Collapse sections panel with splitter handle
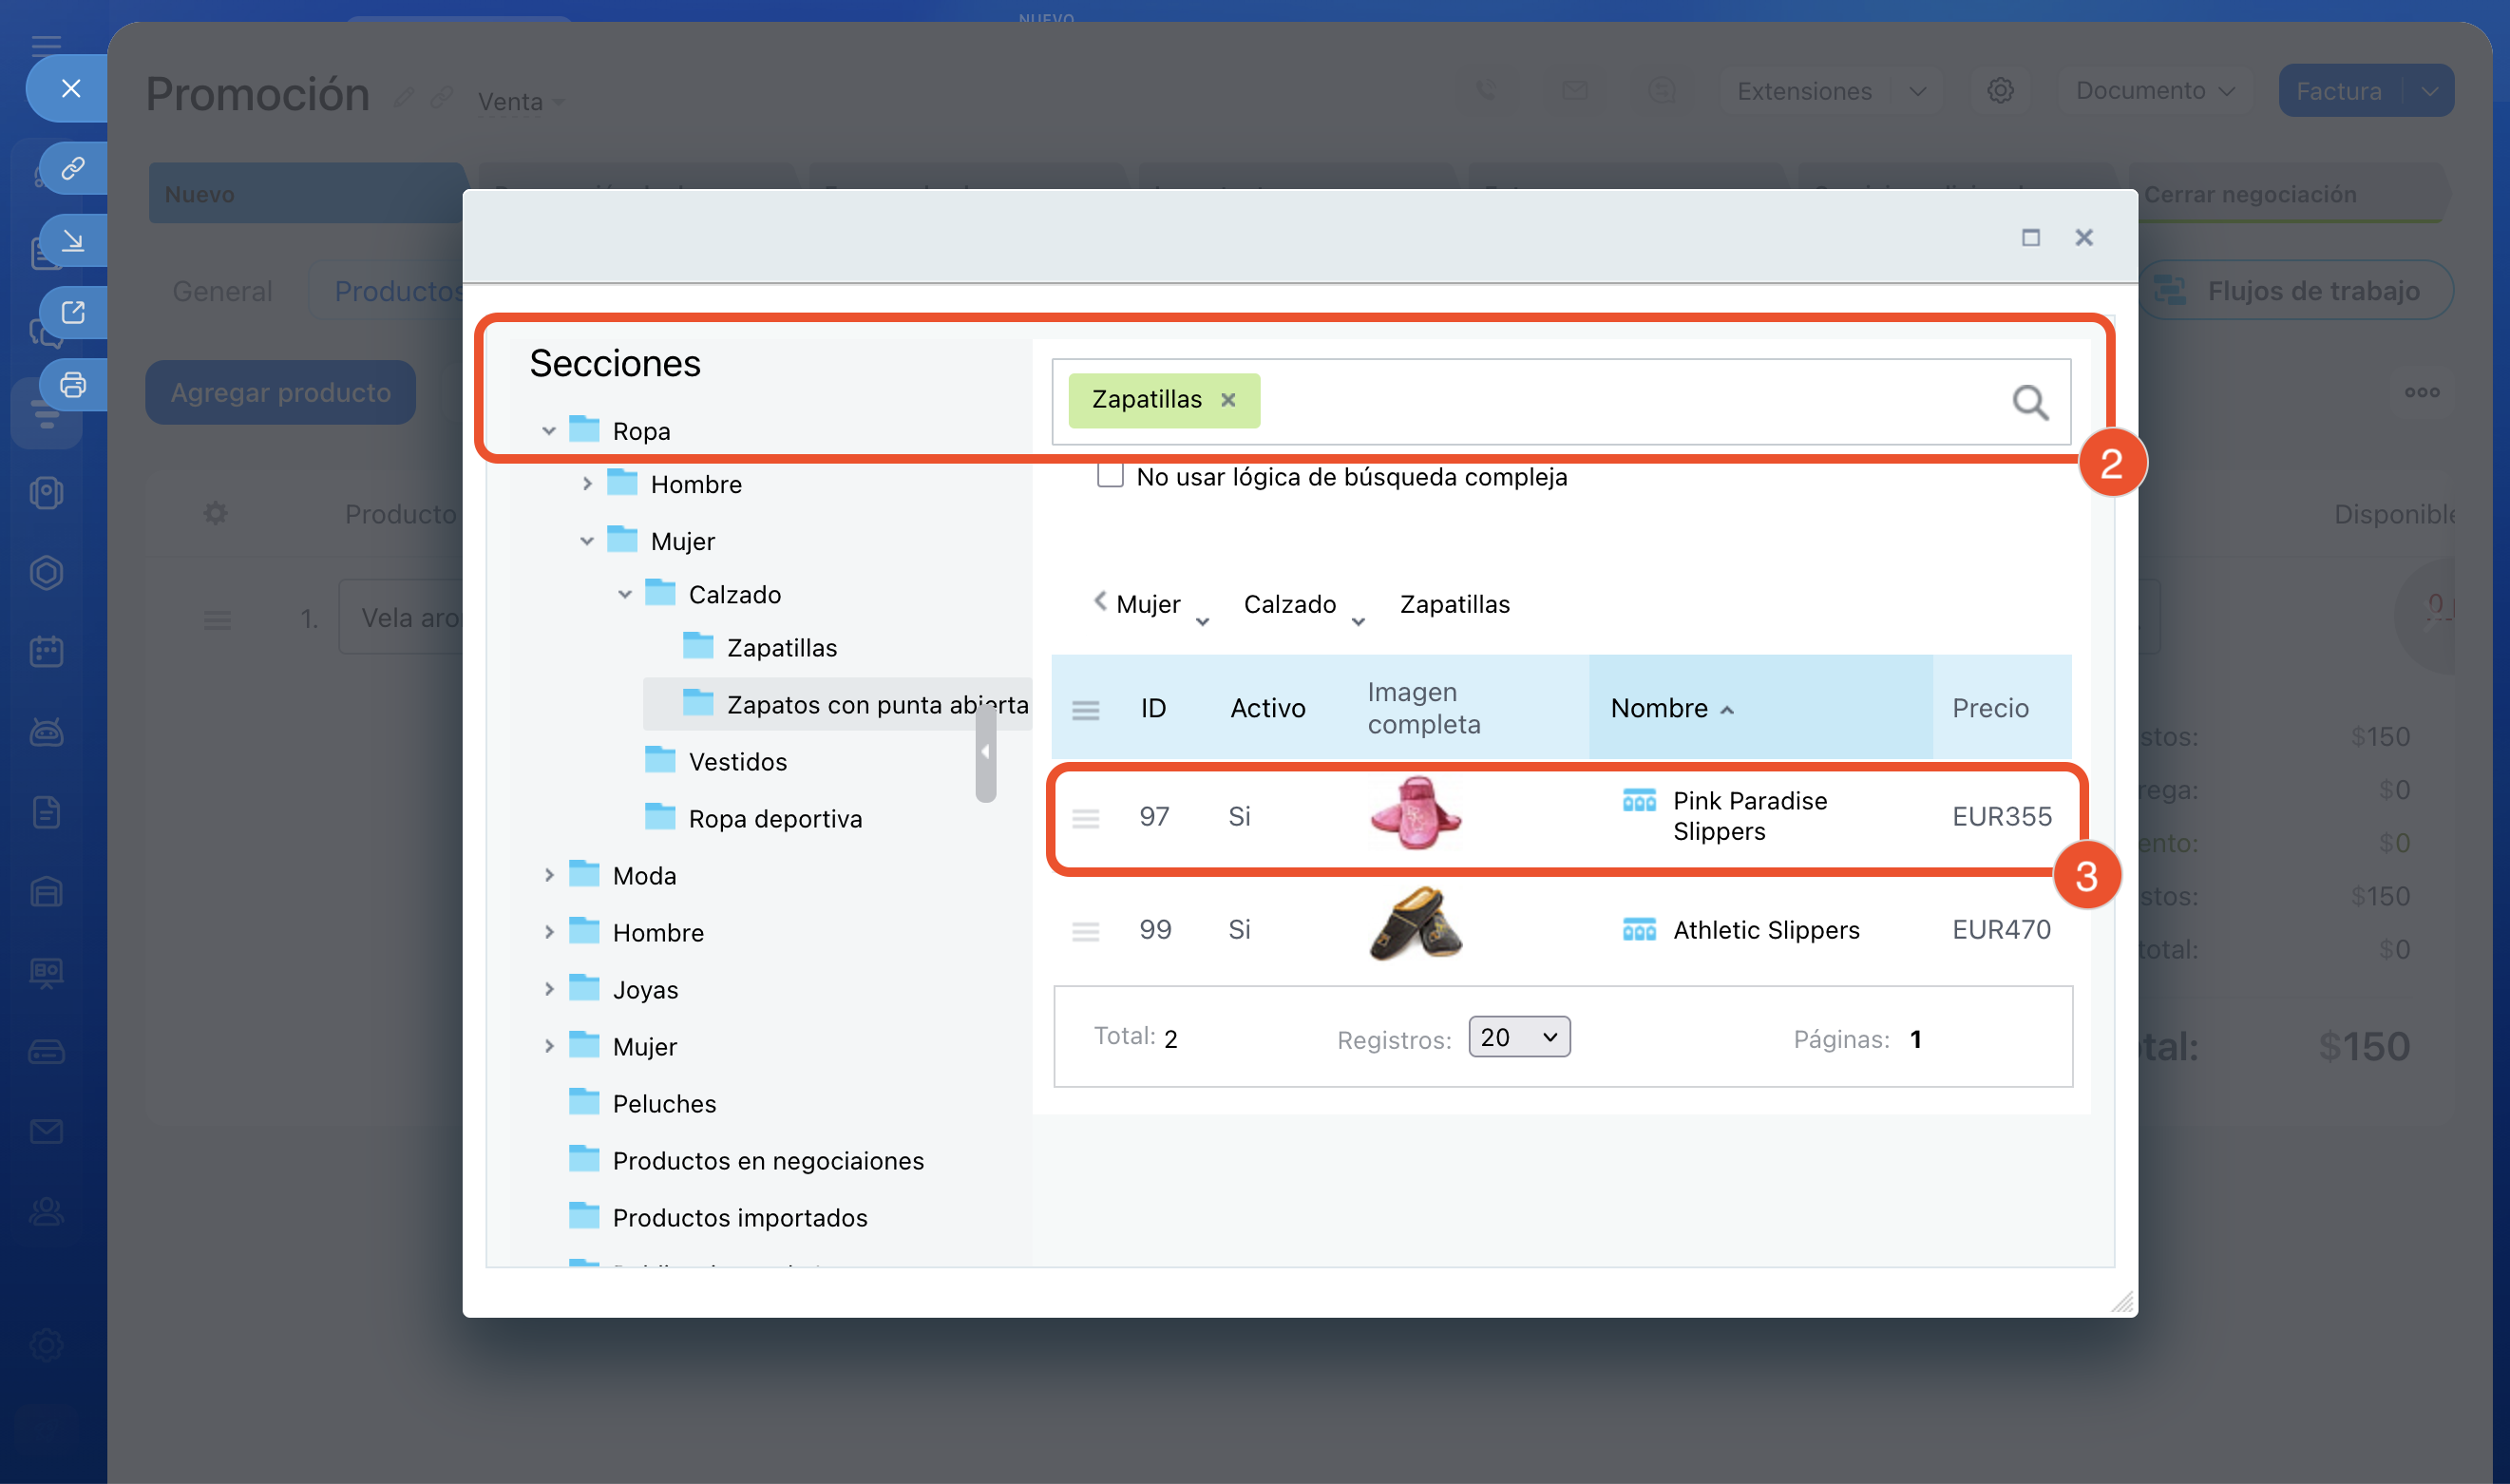Image resolution: width=2510 pixels, height=1484 pixels. 985,752
